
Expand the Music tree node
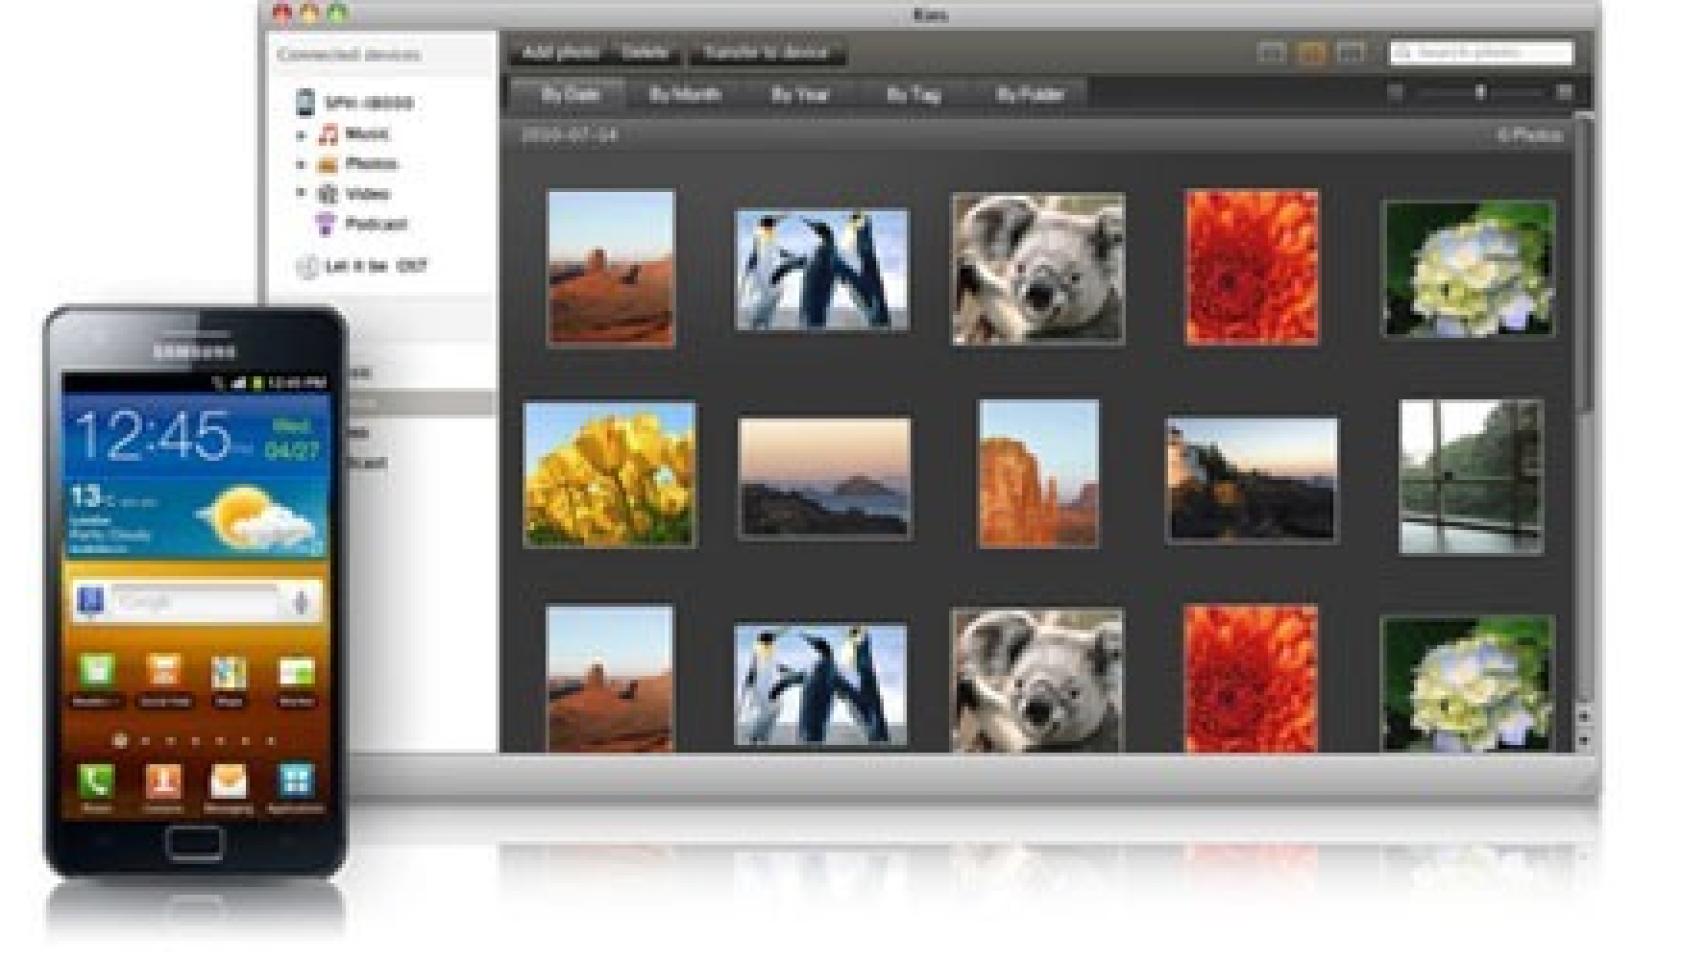click(x=301, y=134)
